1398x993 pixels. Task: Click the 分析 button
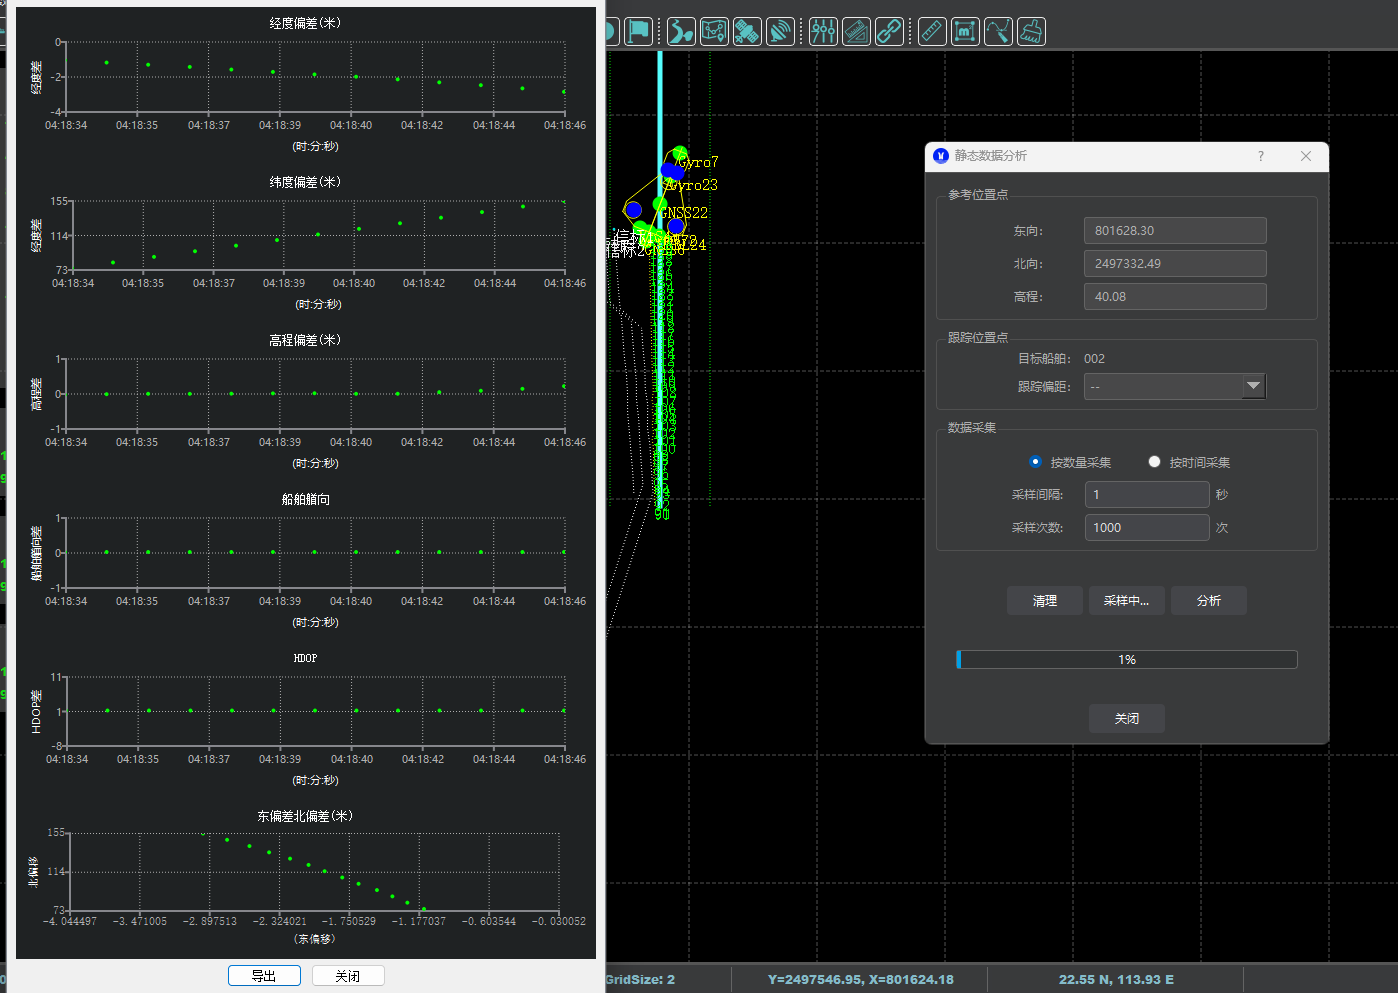1209,601
